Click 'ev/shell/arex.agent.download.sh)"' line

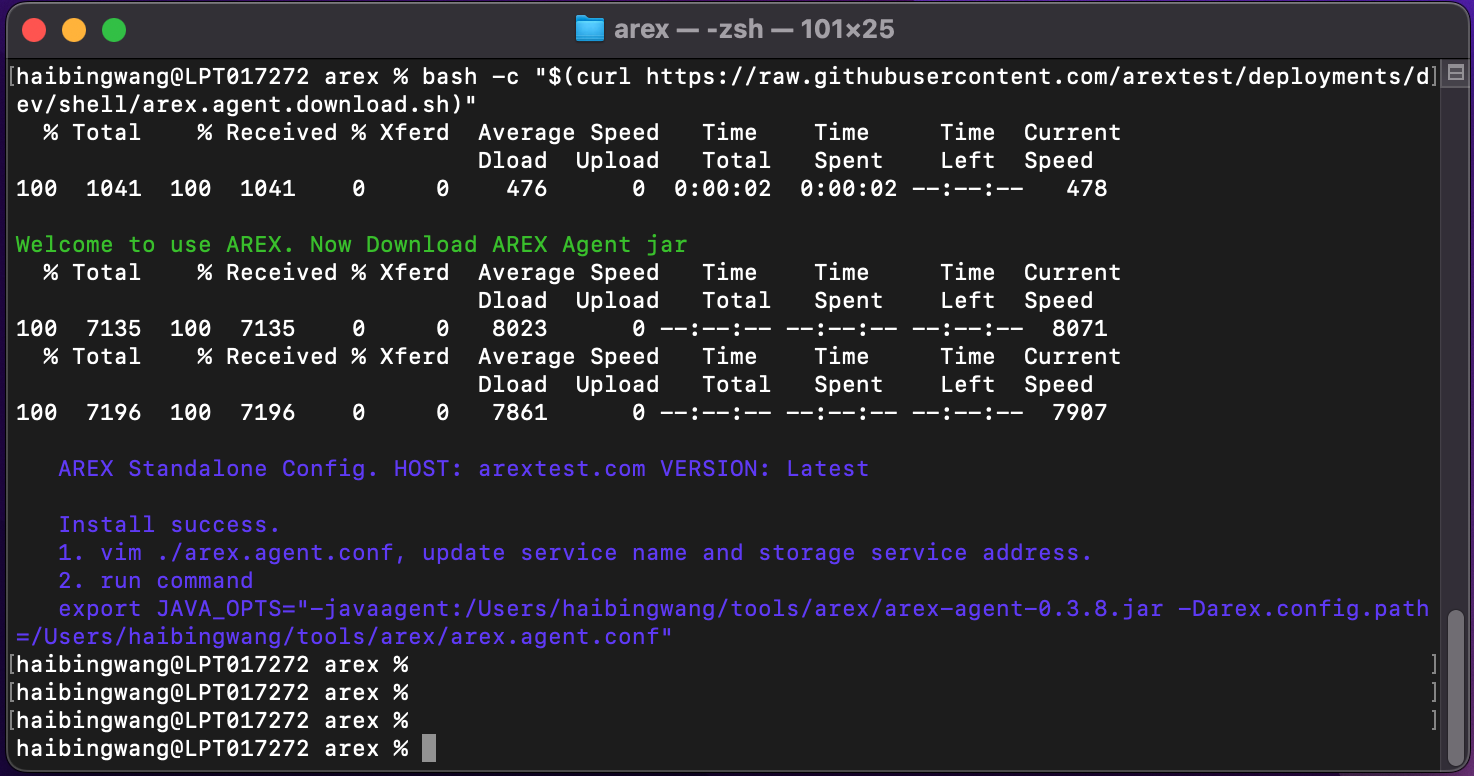[247, 104]
